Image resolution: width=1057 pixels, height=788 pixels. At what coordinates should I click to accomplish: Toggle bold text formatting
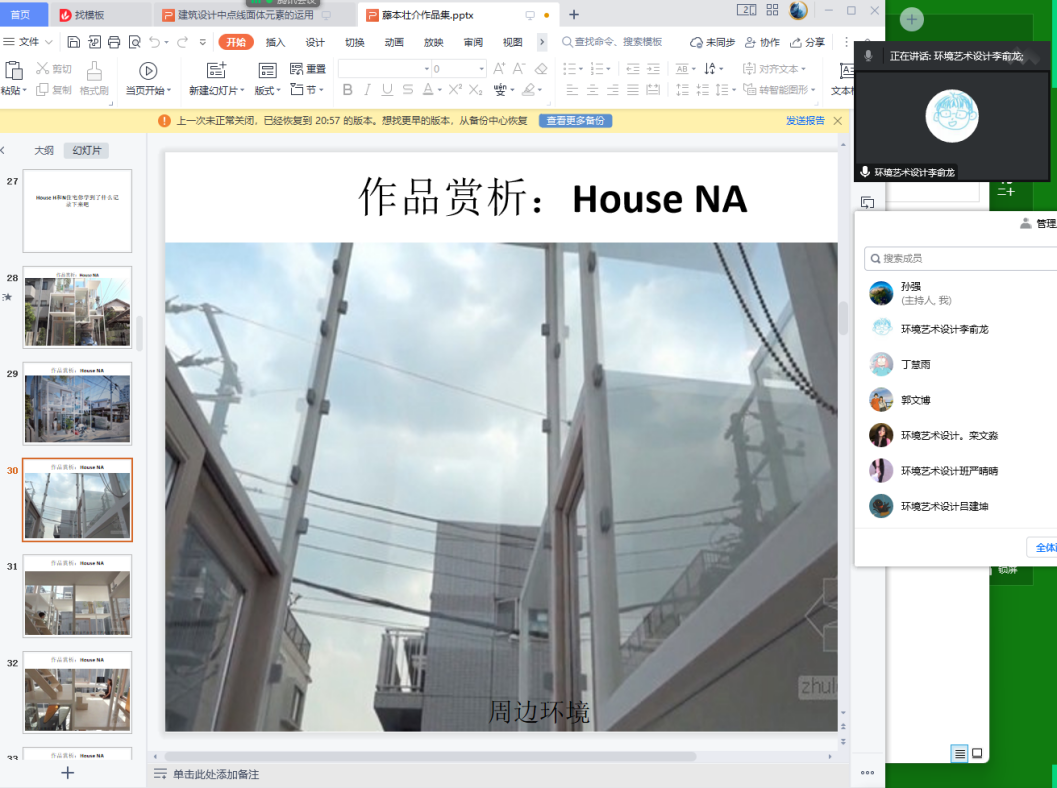pyautogui.click(x=345, y=90)
